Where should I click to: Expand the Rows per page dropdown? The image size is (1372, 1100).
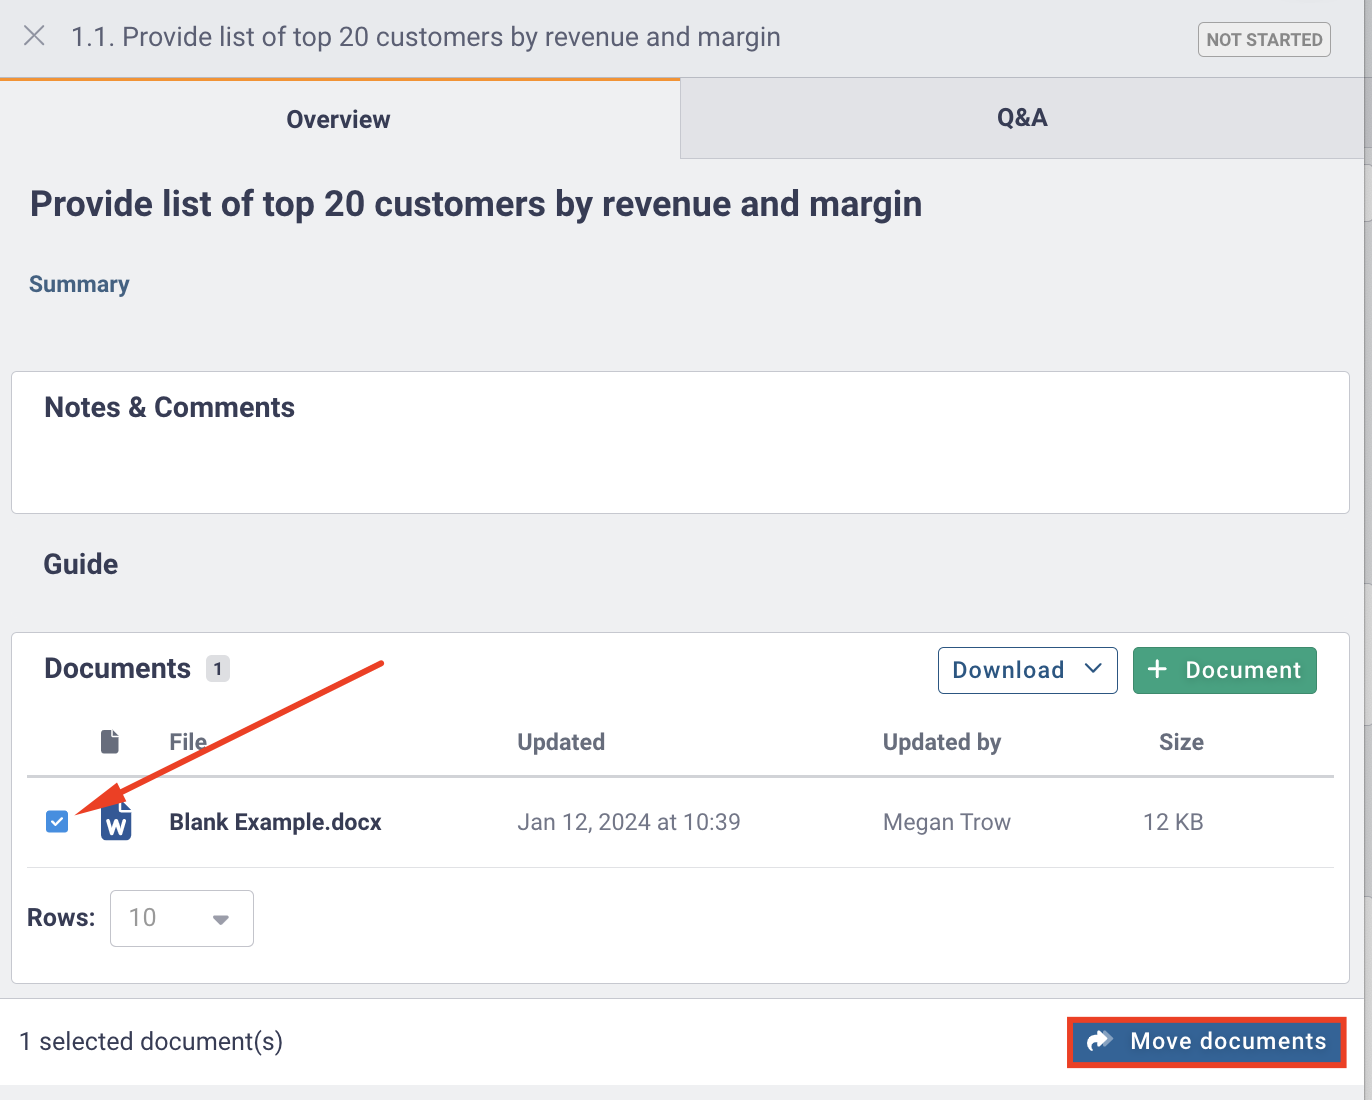pos(182,918)
